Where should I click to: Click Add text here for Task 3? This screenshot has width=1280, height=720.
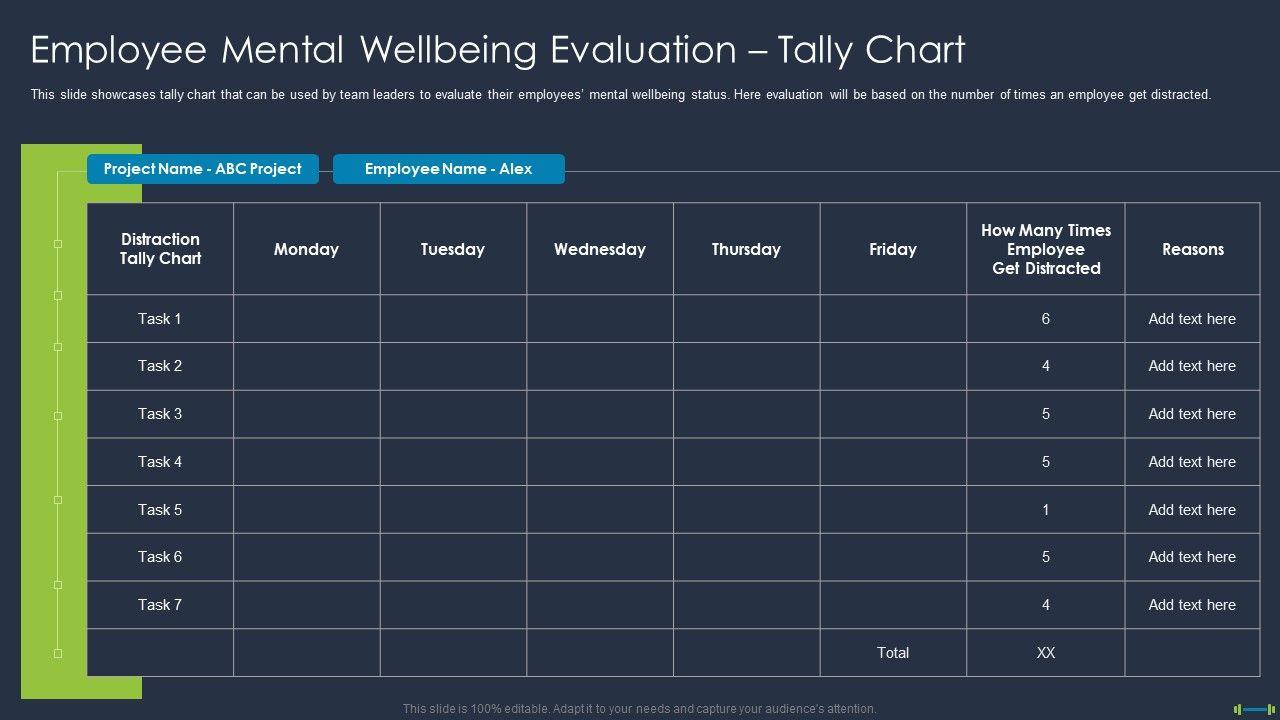pos(1192,414)
